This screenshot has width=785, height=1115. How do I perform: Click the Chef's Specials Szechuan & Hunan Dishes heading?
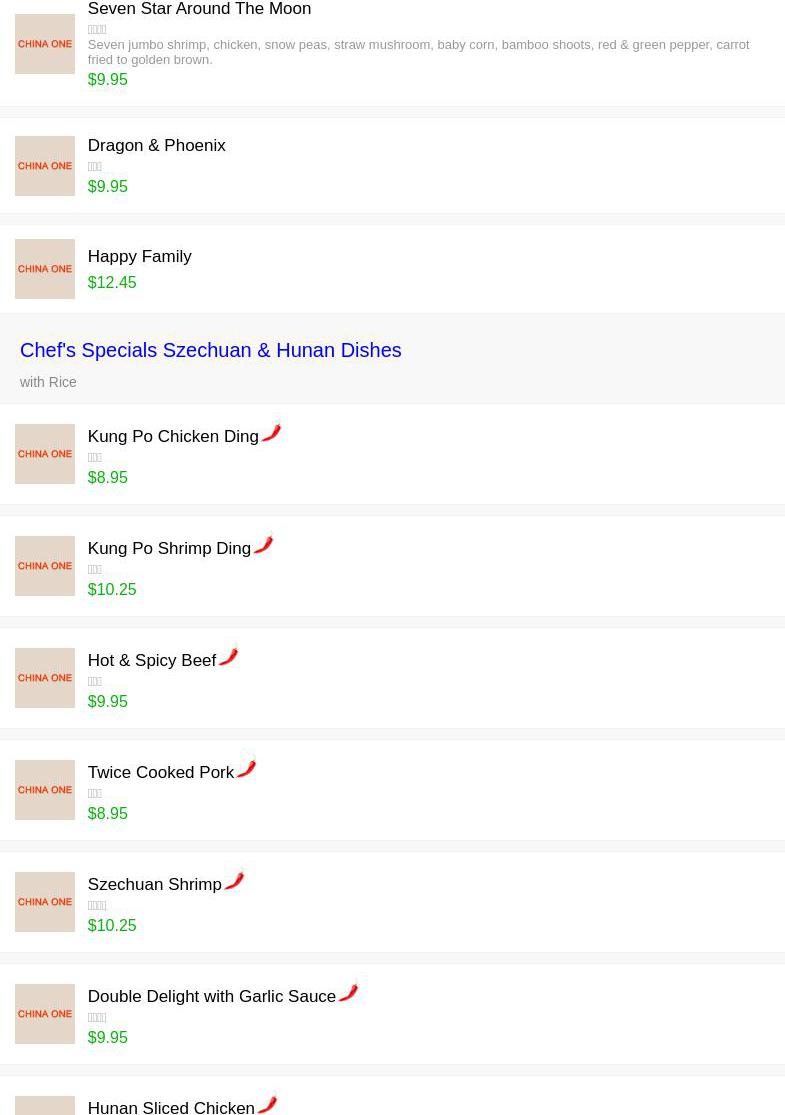210,350
